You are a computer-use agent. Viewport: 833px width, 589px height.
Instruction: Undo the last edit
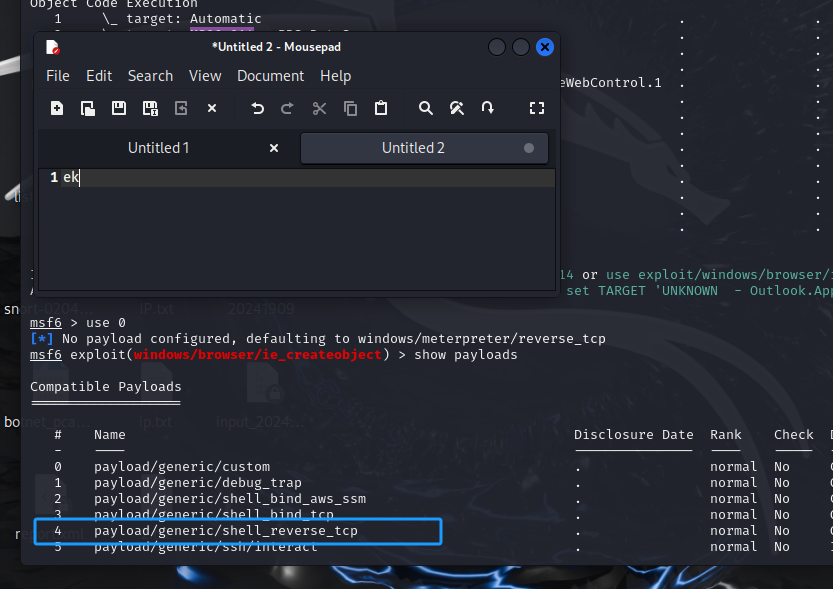point(258,108)
